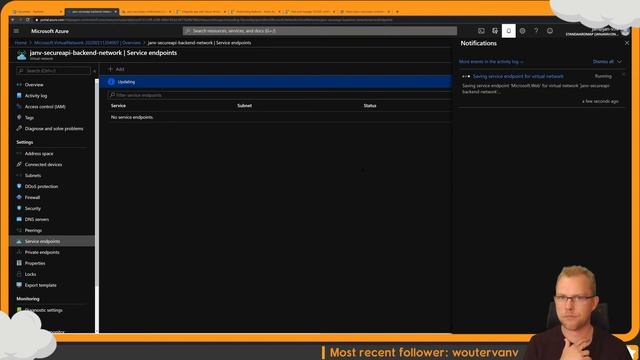Click browser back arrow
Screen dimensions: 640x360
tap(13, 20)
